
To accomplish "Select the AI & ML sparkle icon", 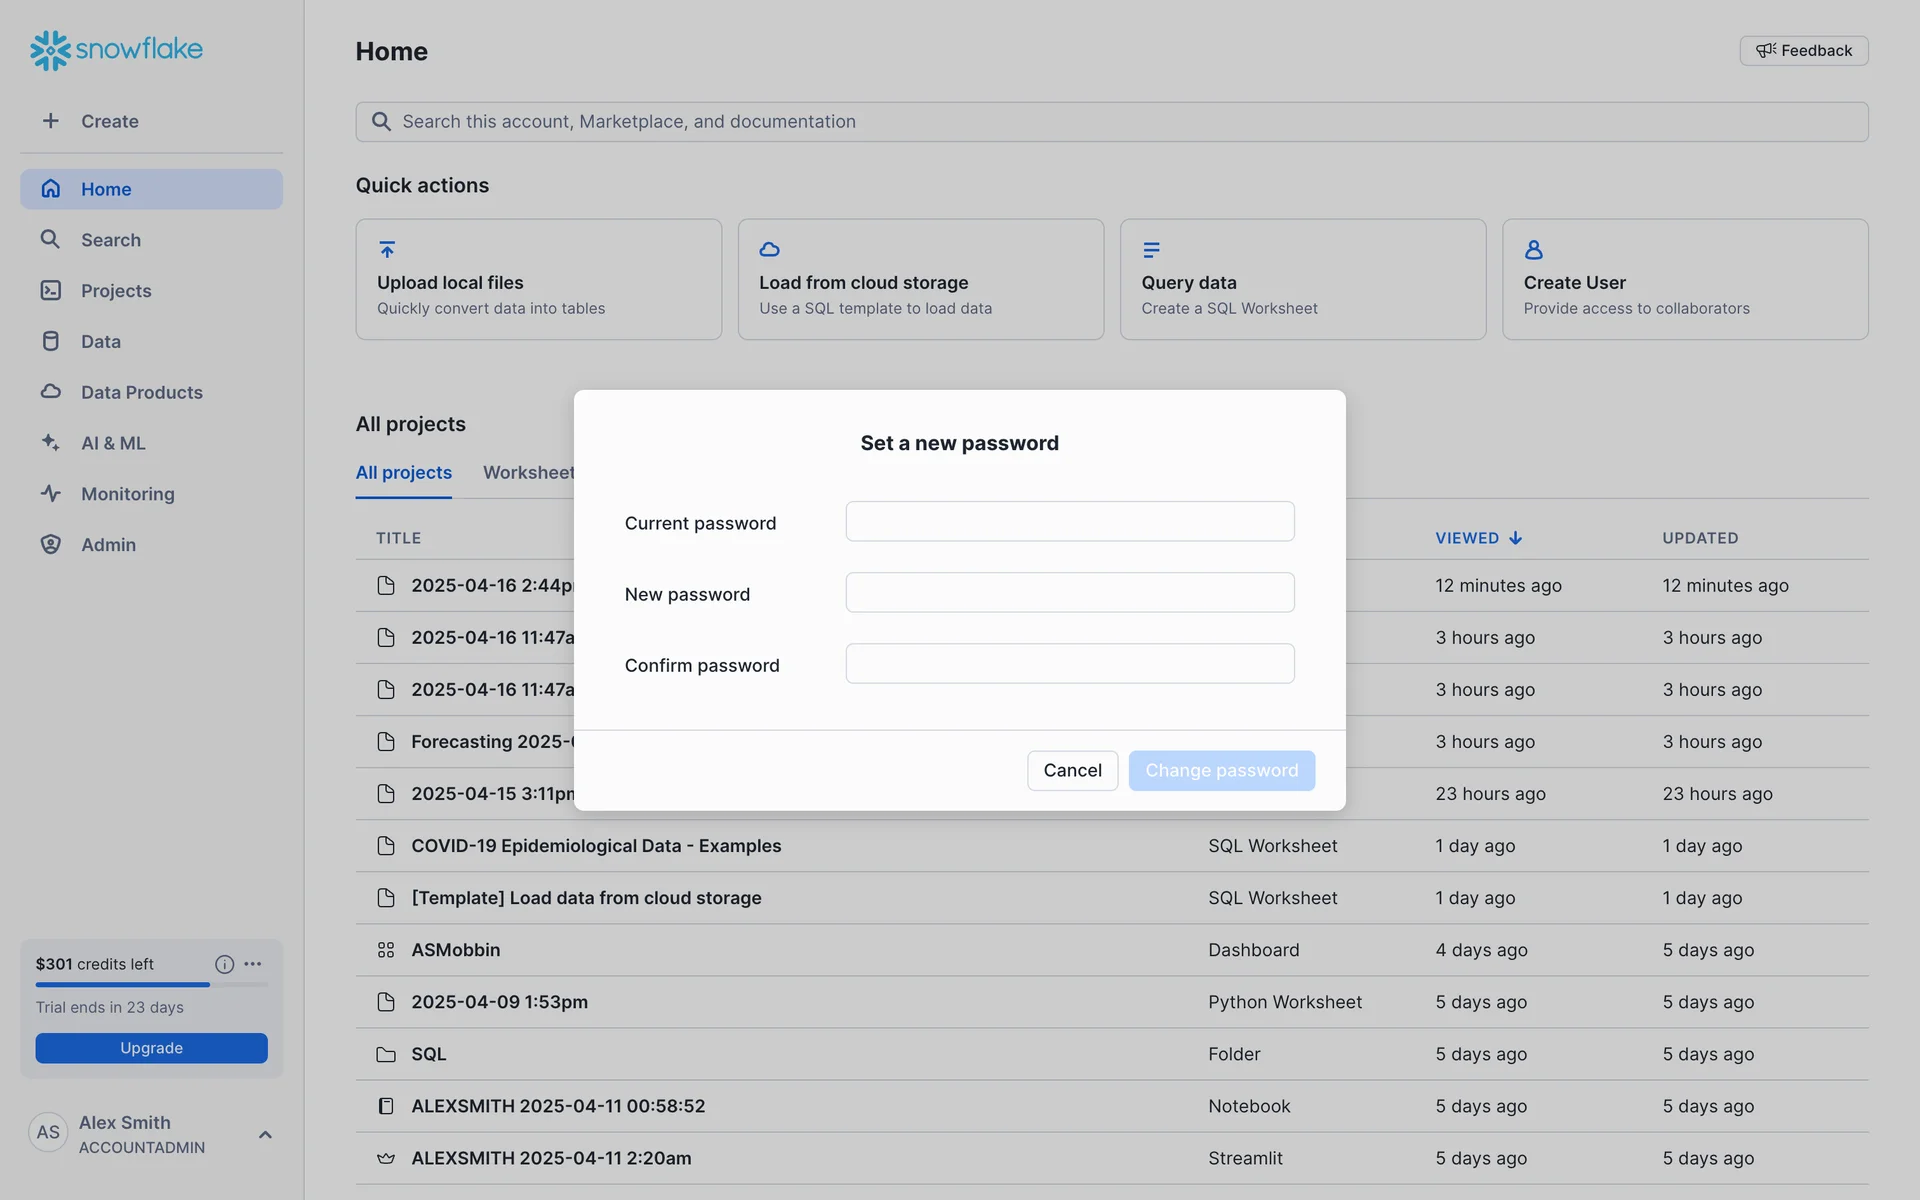I will coord(50,442).
